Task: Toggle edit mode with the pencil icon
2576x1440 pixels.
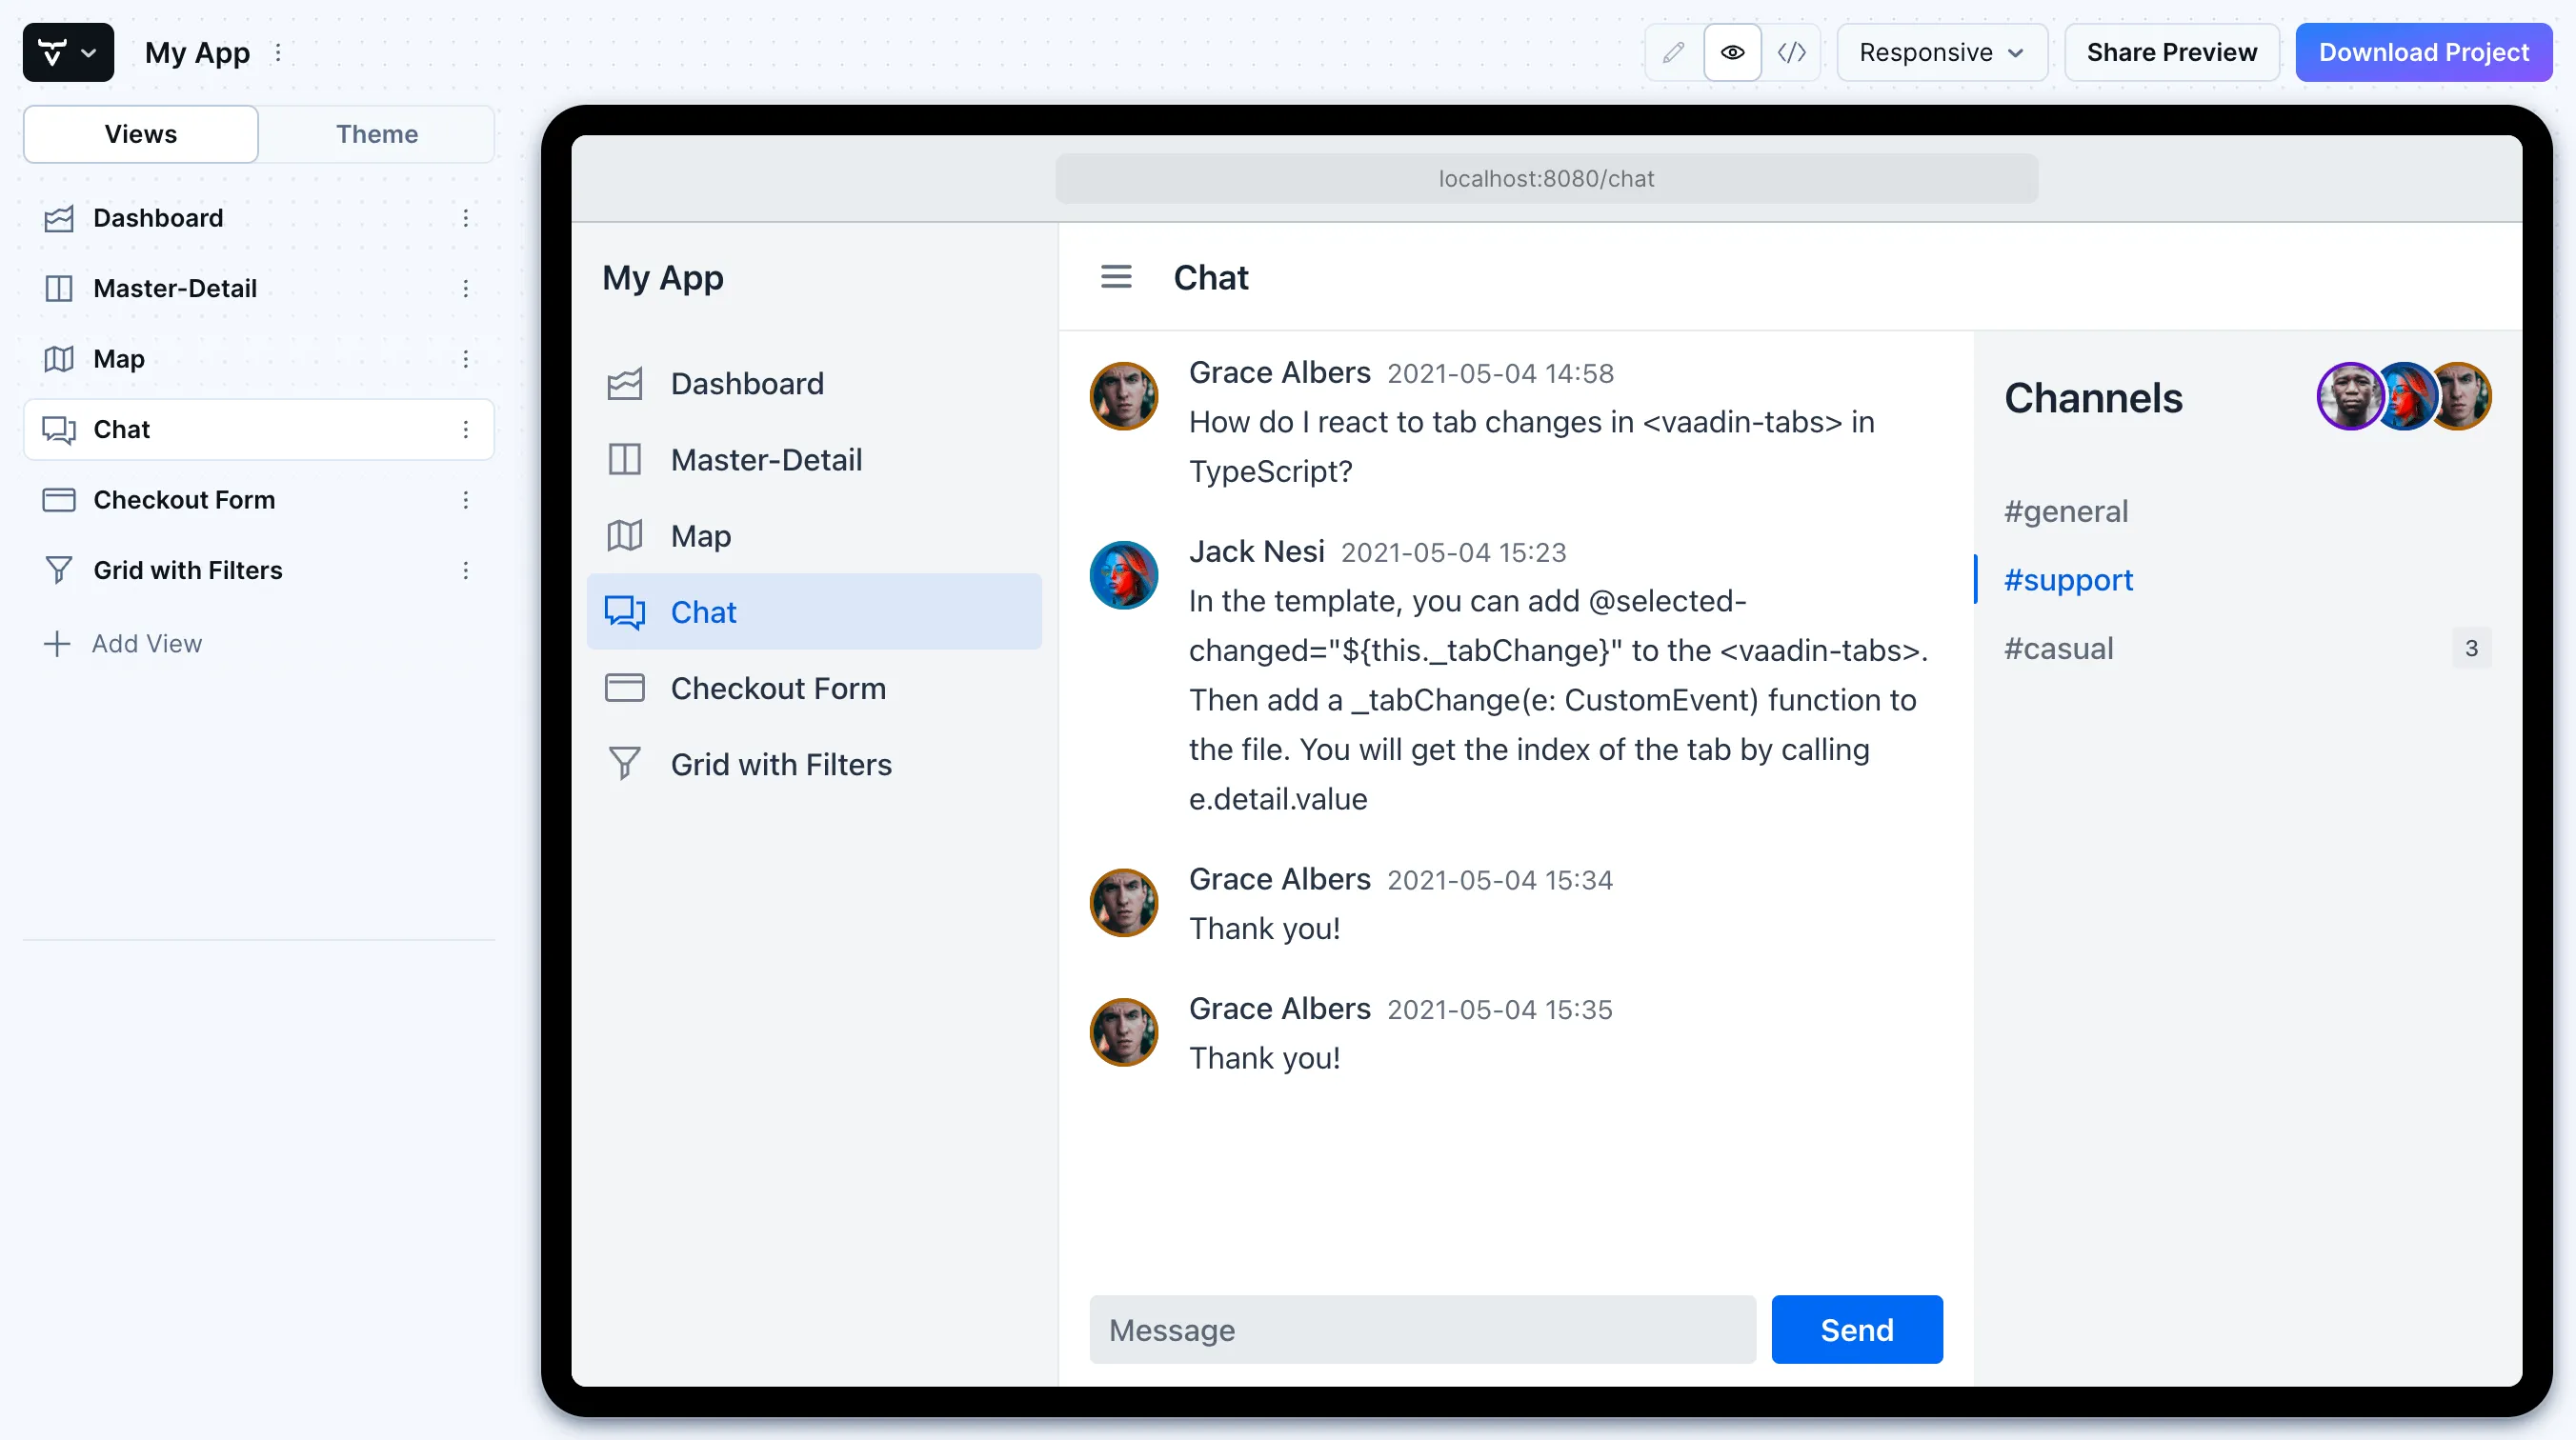Action: (x=1672, y=52)
